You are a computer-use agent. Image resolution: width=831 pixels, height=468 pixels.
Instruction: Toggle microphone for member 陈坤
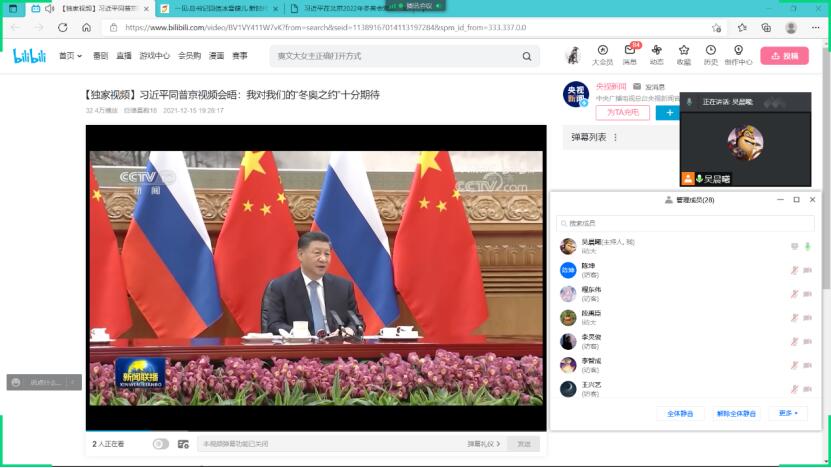coord(794,270)
